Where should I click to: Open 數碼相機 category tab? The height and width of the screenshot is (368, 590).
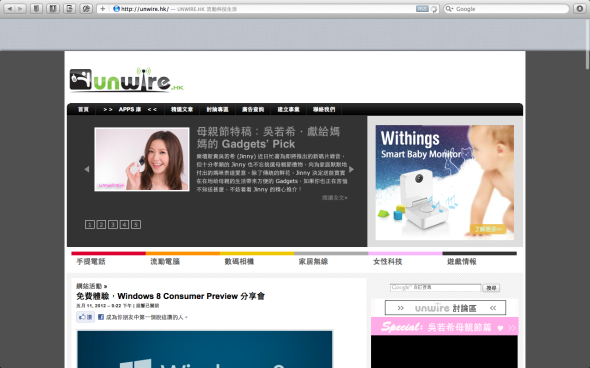pyautogui.click(x=239, y=262)
